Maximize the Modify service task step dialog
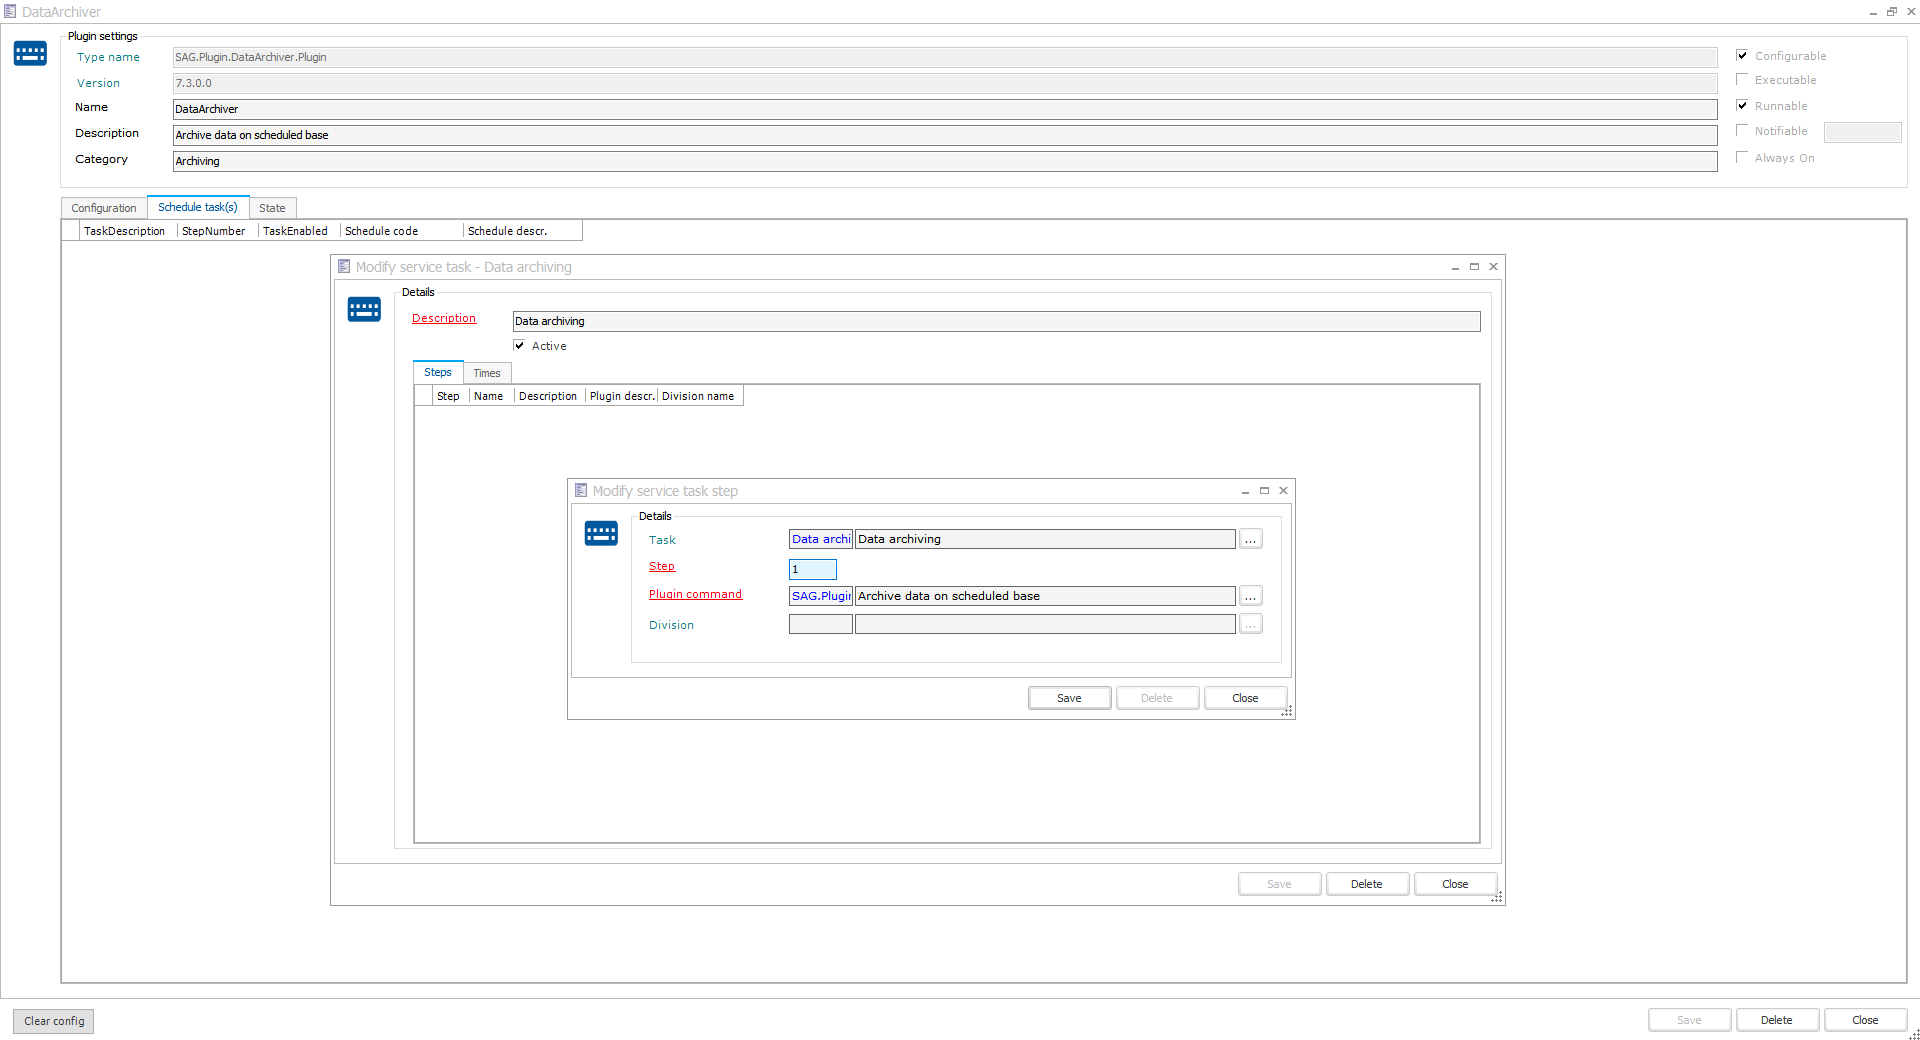Viewport: 1920px width, 1040px height. tap(1264, 491)
